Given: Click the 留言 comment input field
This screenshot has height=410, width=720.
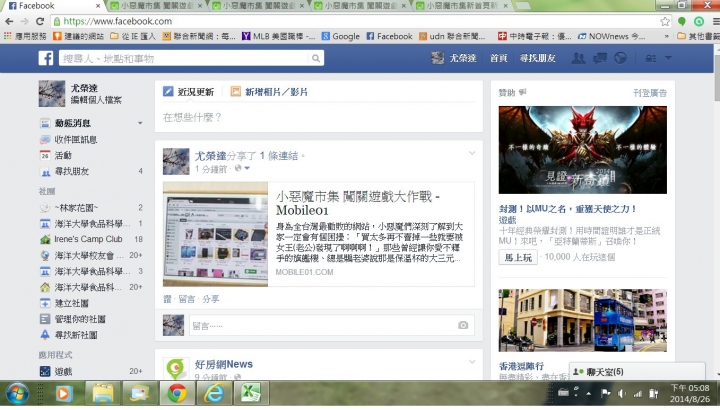Looking at the screenshot, I should pyautogui.click(x=323, y=326).
